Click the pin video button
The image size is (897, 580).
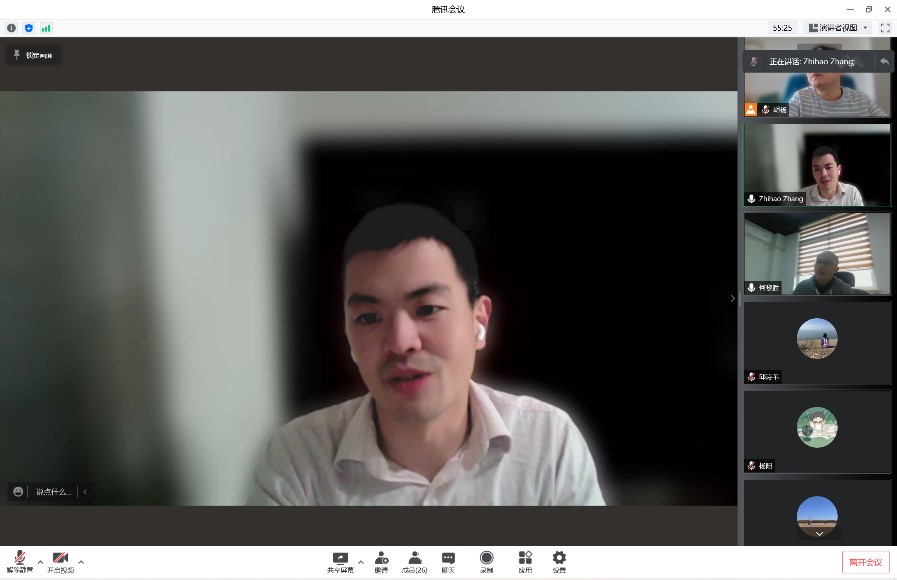point(35,55)
